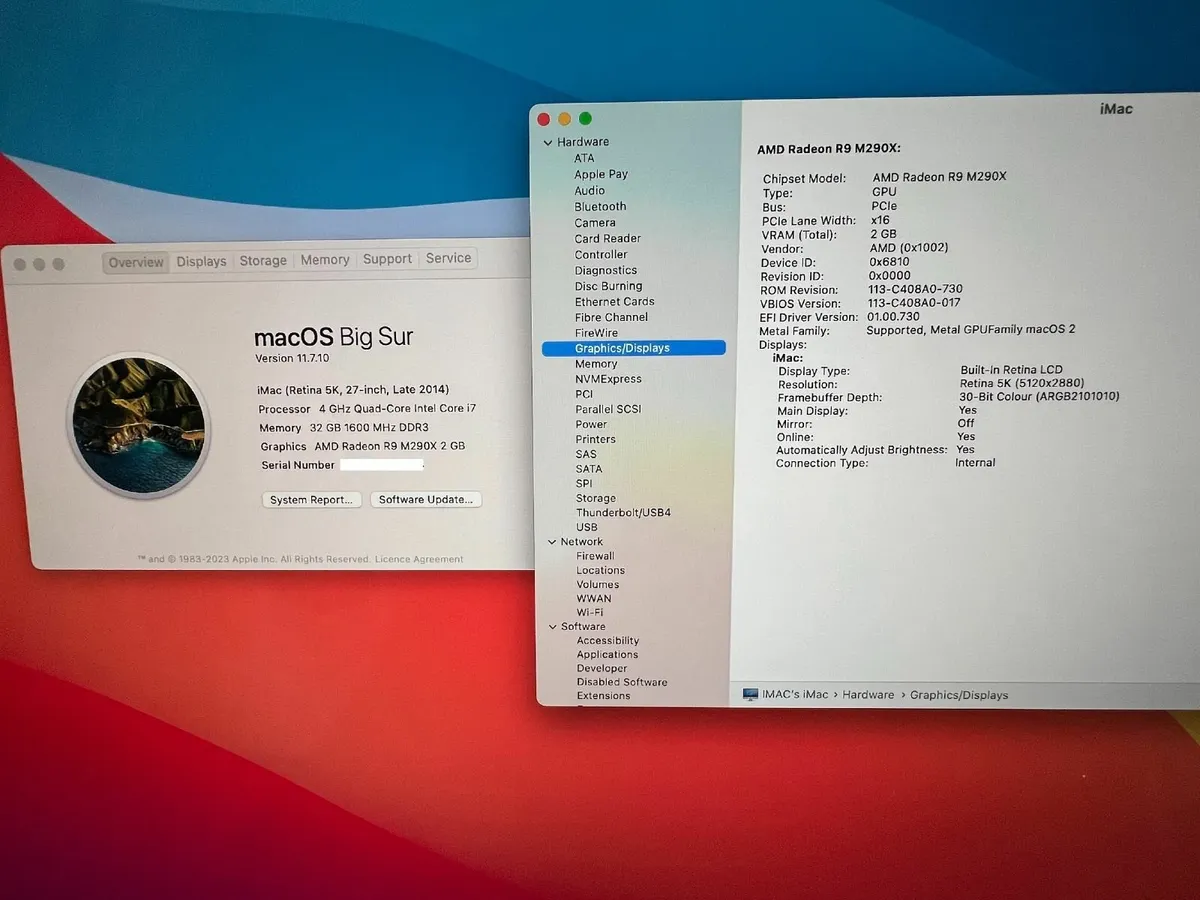Select SPI in the Hardware list
Image resolution: width=1200 pixels, height=900 pixels.
[x=584, y=483]
